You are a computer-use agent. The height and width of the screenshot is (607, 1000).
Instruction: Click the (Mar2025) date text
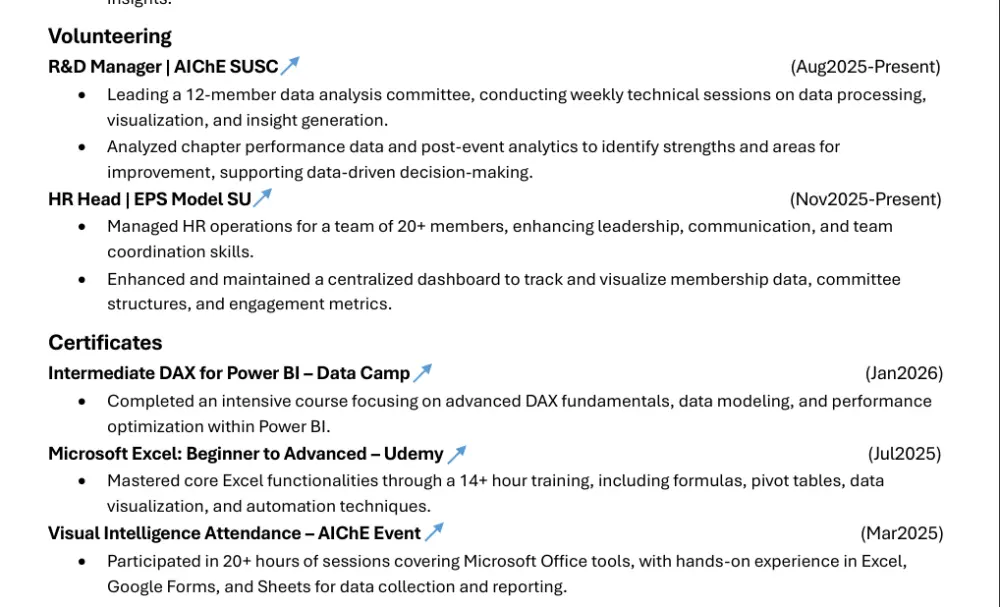[902, 533]
